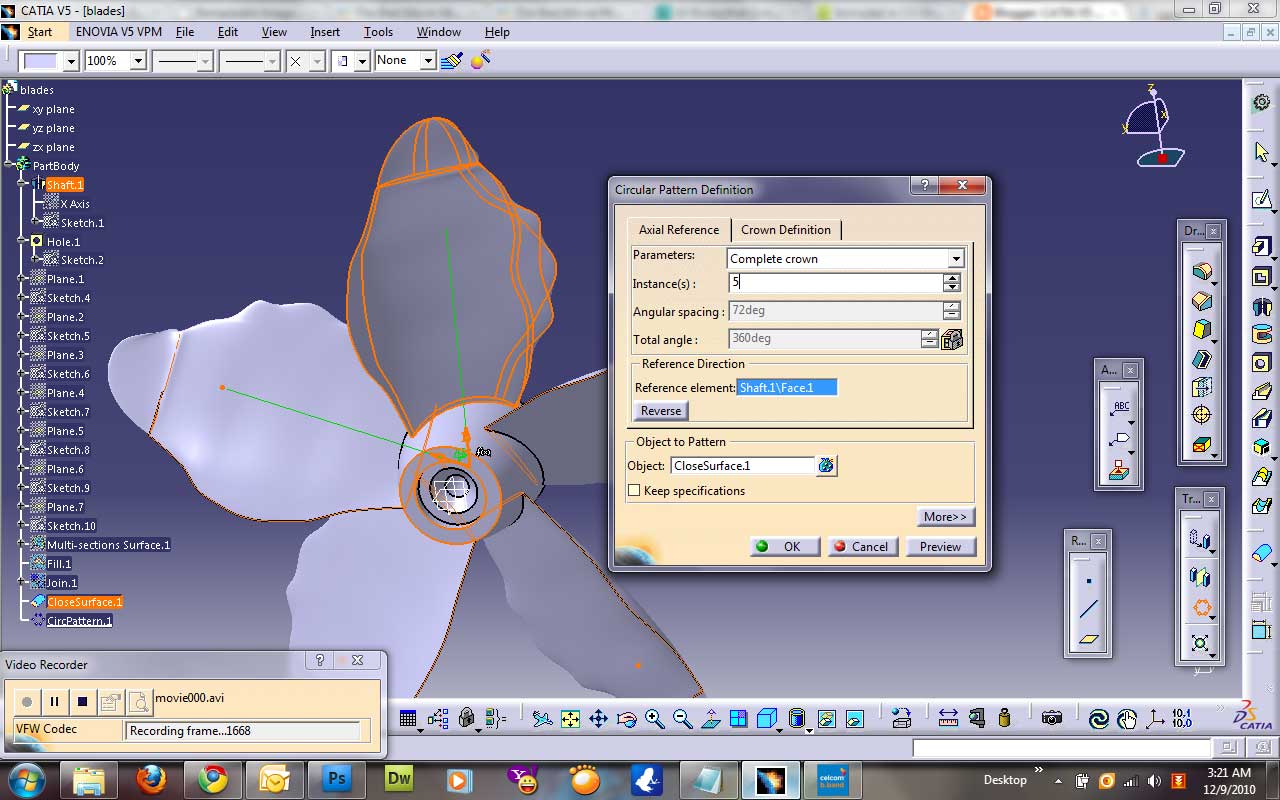Click the Sketcher icon in the right toolbar
Image resolution: width=1280 pixels, height=800 pixels.
tap(1262, 200)
